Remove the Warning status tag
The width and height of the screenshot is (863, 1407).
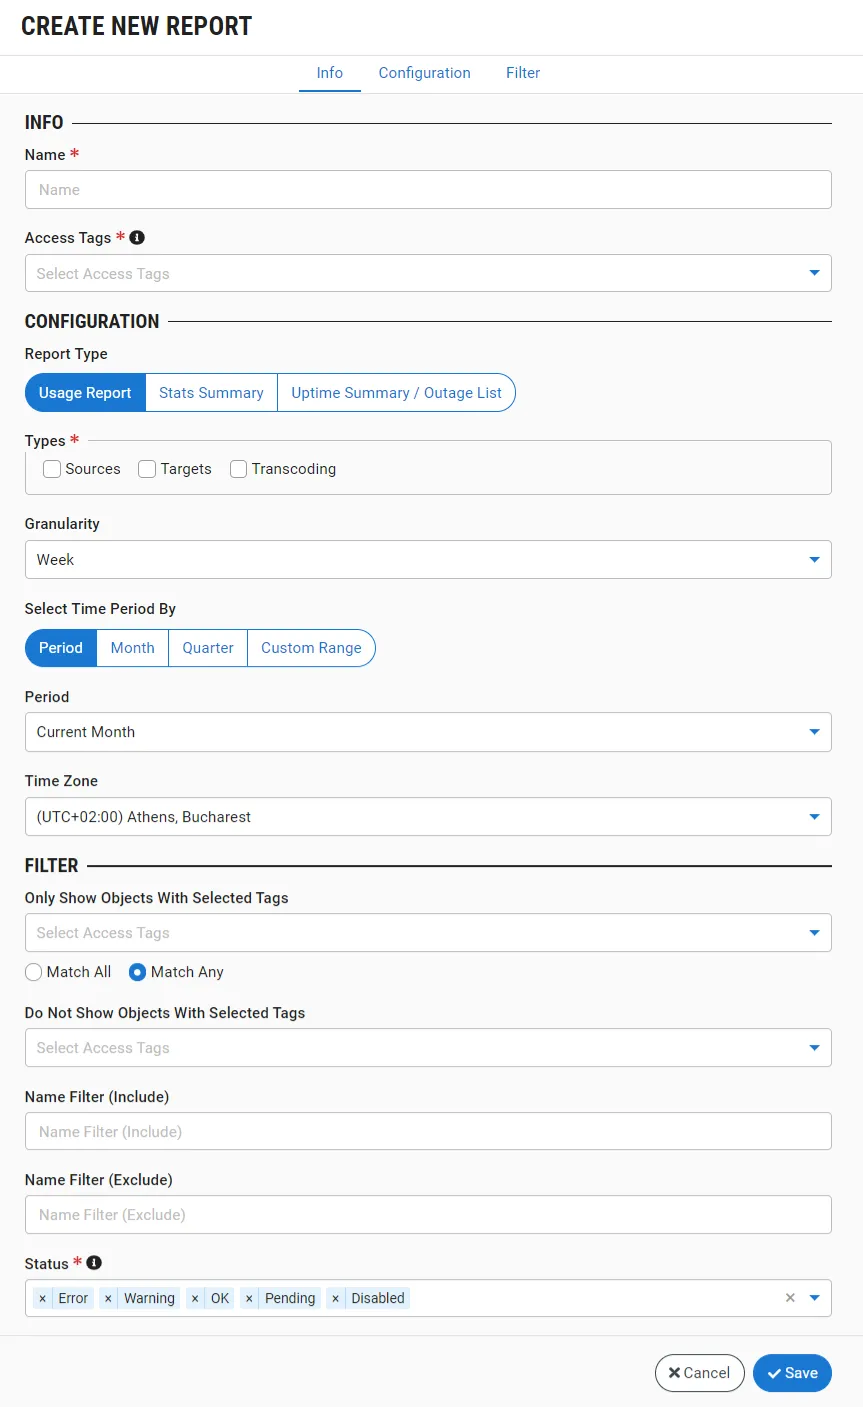click(x=108, y=1298)
